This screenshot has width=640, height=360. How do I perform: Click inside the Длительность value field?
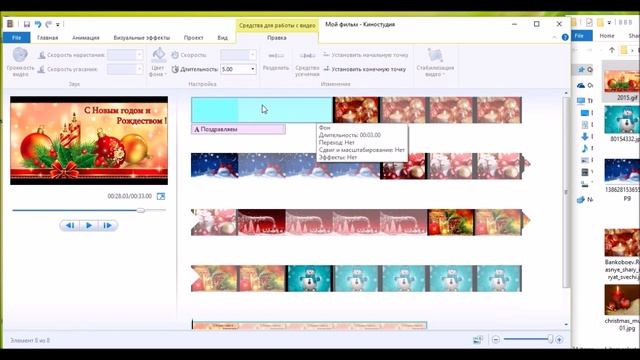(234, 69)
